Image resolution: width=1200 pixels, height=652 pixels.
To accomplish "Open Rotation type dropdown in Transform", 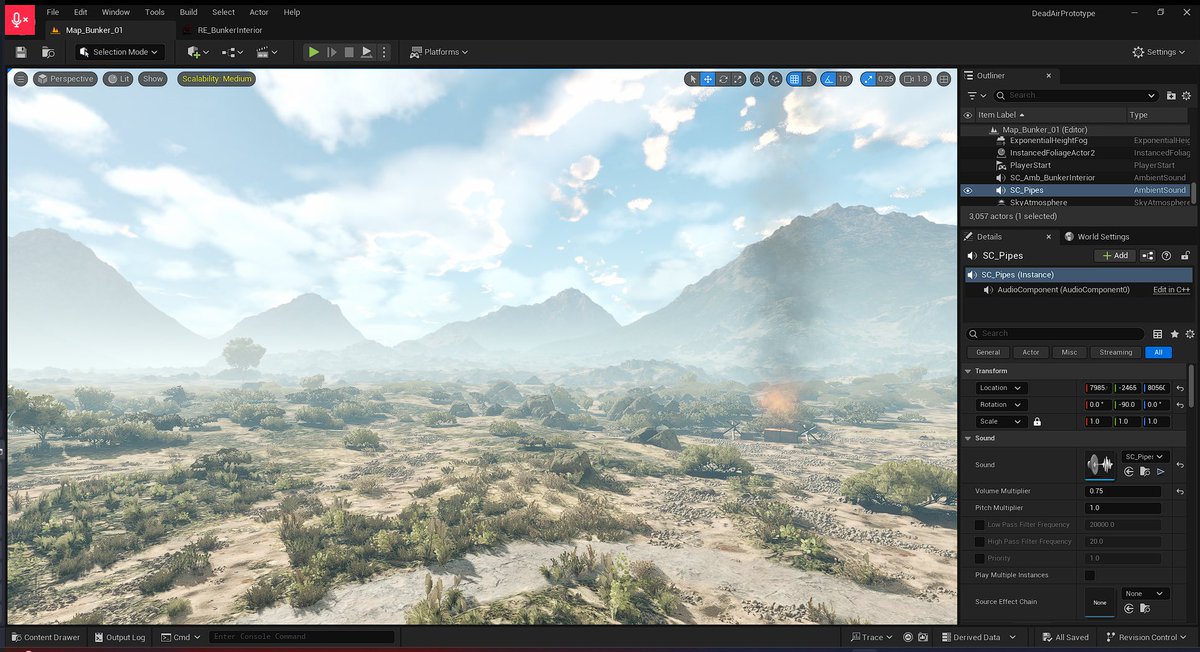I will pyautogui.click(x=1002, y=405).
